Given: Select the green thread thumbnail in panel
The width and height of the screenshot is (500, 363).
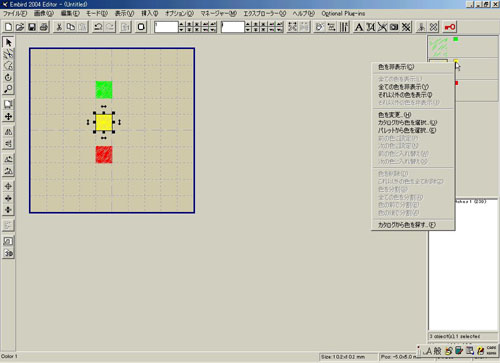Looking at the screenshot, I should (x=439, y=47).
